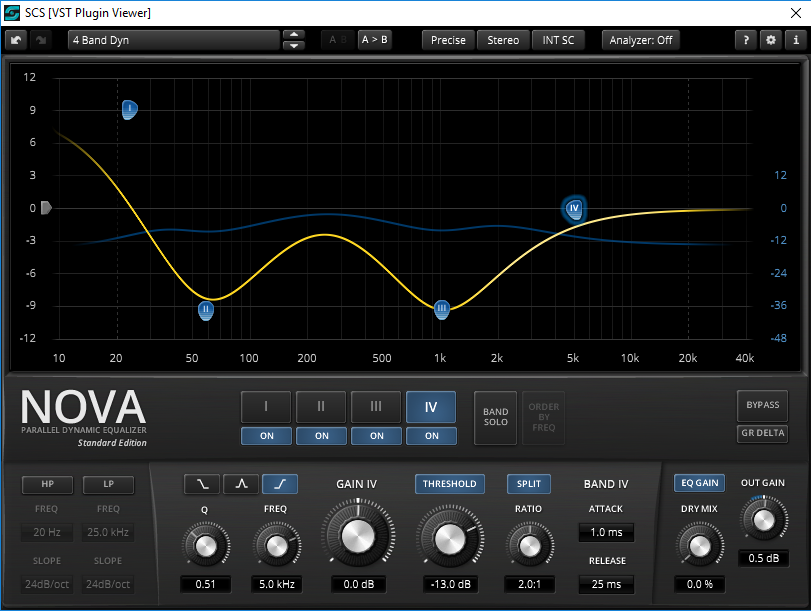This screenshot has width=811, height=611.
Task: Click the out gain value field 0.5 dB
Action: click(763, 558)
